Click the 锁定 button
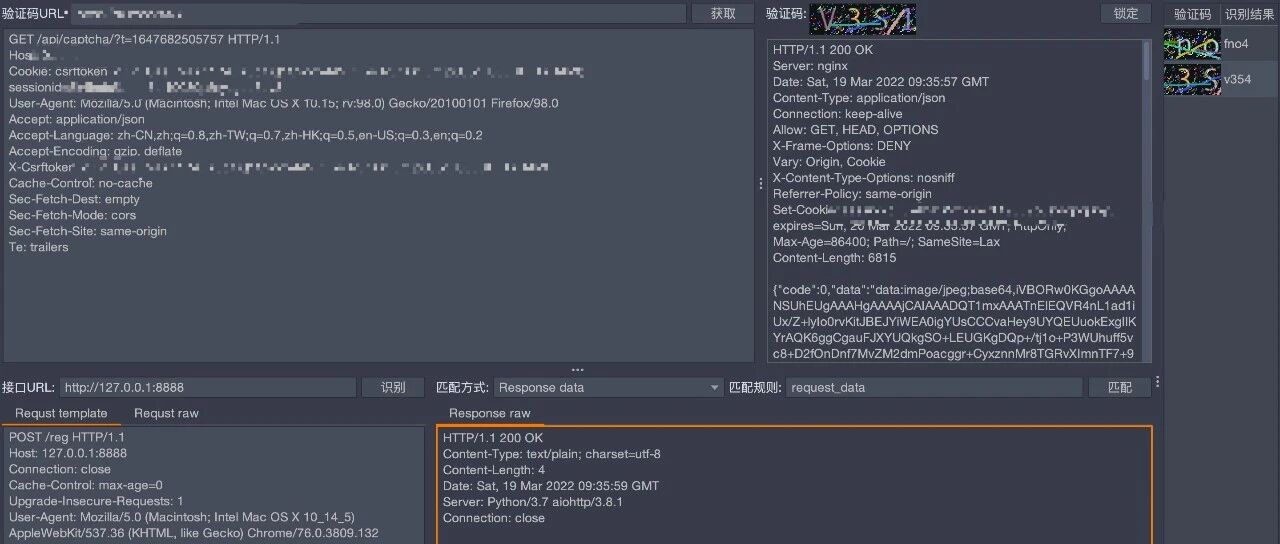 (1126, 13)
